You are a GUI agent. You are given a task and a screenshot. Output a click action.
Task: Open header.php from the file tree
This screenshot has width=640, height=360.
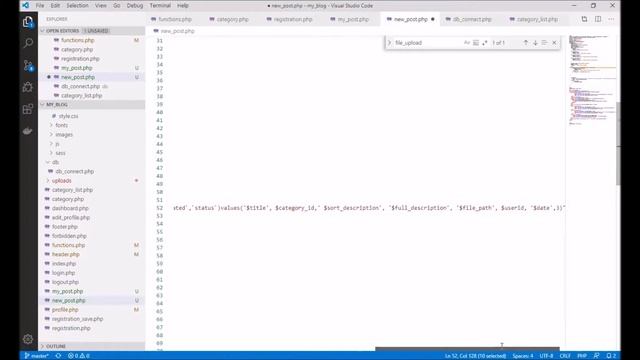point(65,254)
